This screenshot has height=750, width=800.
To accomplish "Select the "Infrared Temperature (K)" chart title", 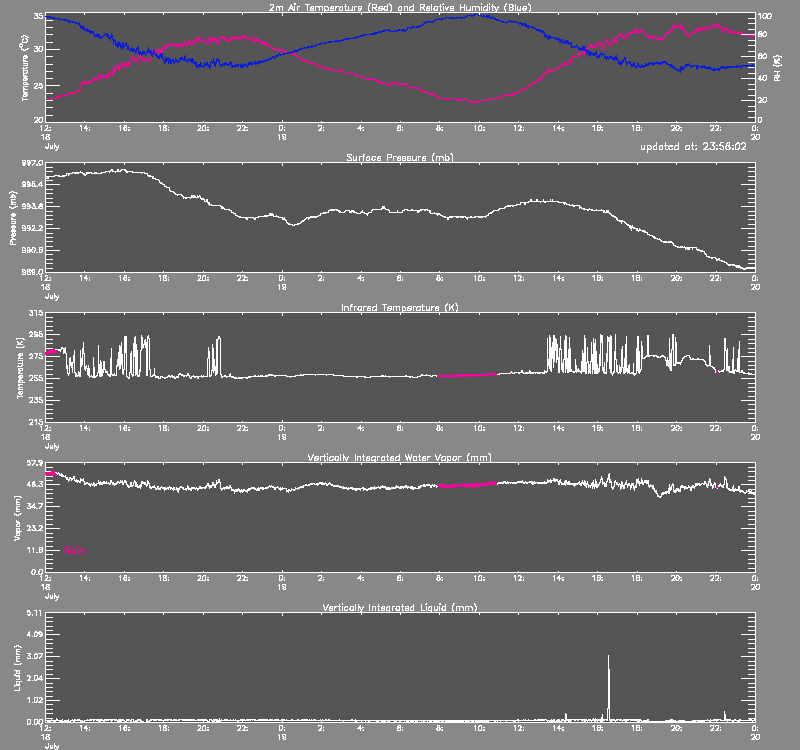I will point(400,307).
